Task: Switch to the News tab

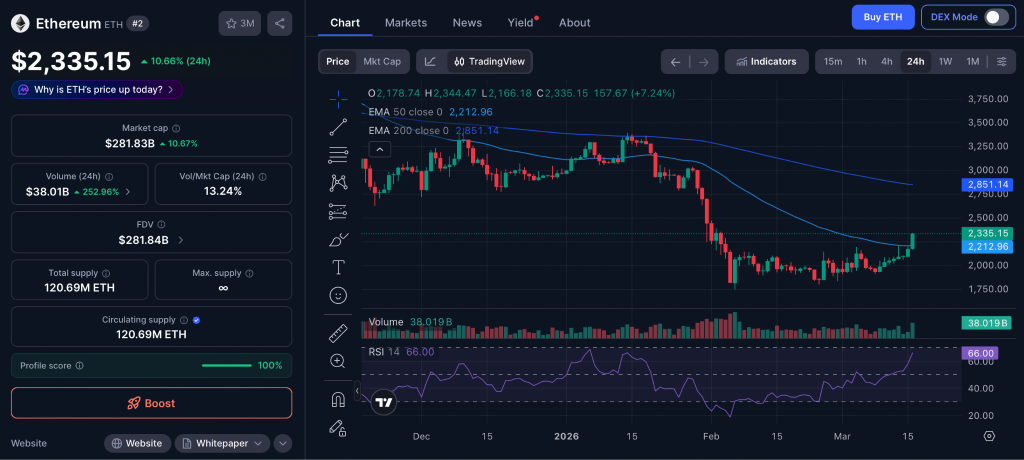Action: pos(466,22)
